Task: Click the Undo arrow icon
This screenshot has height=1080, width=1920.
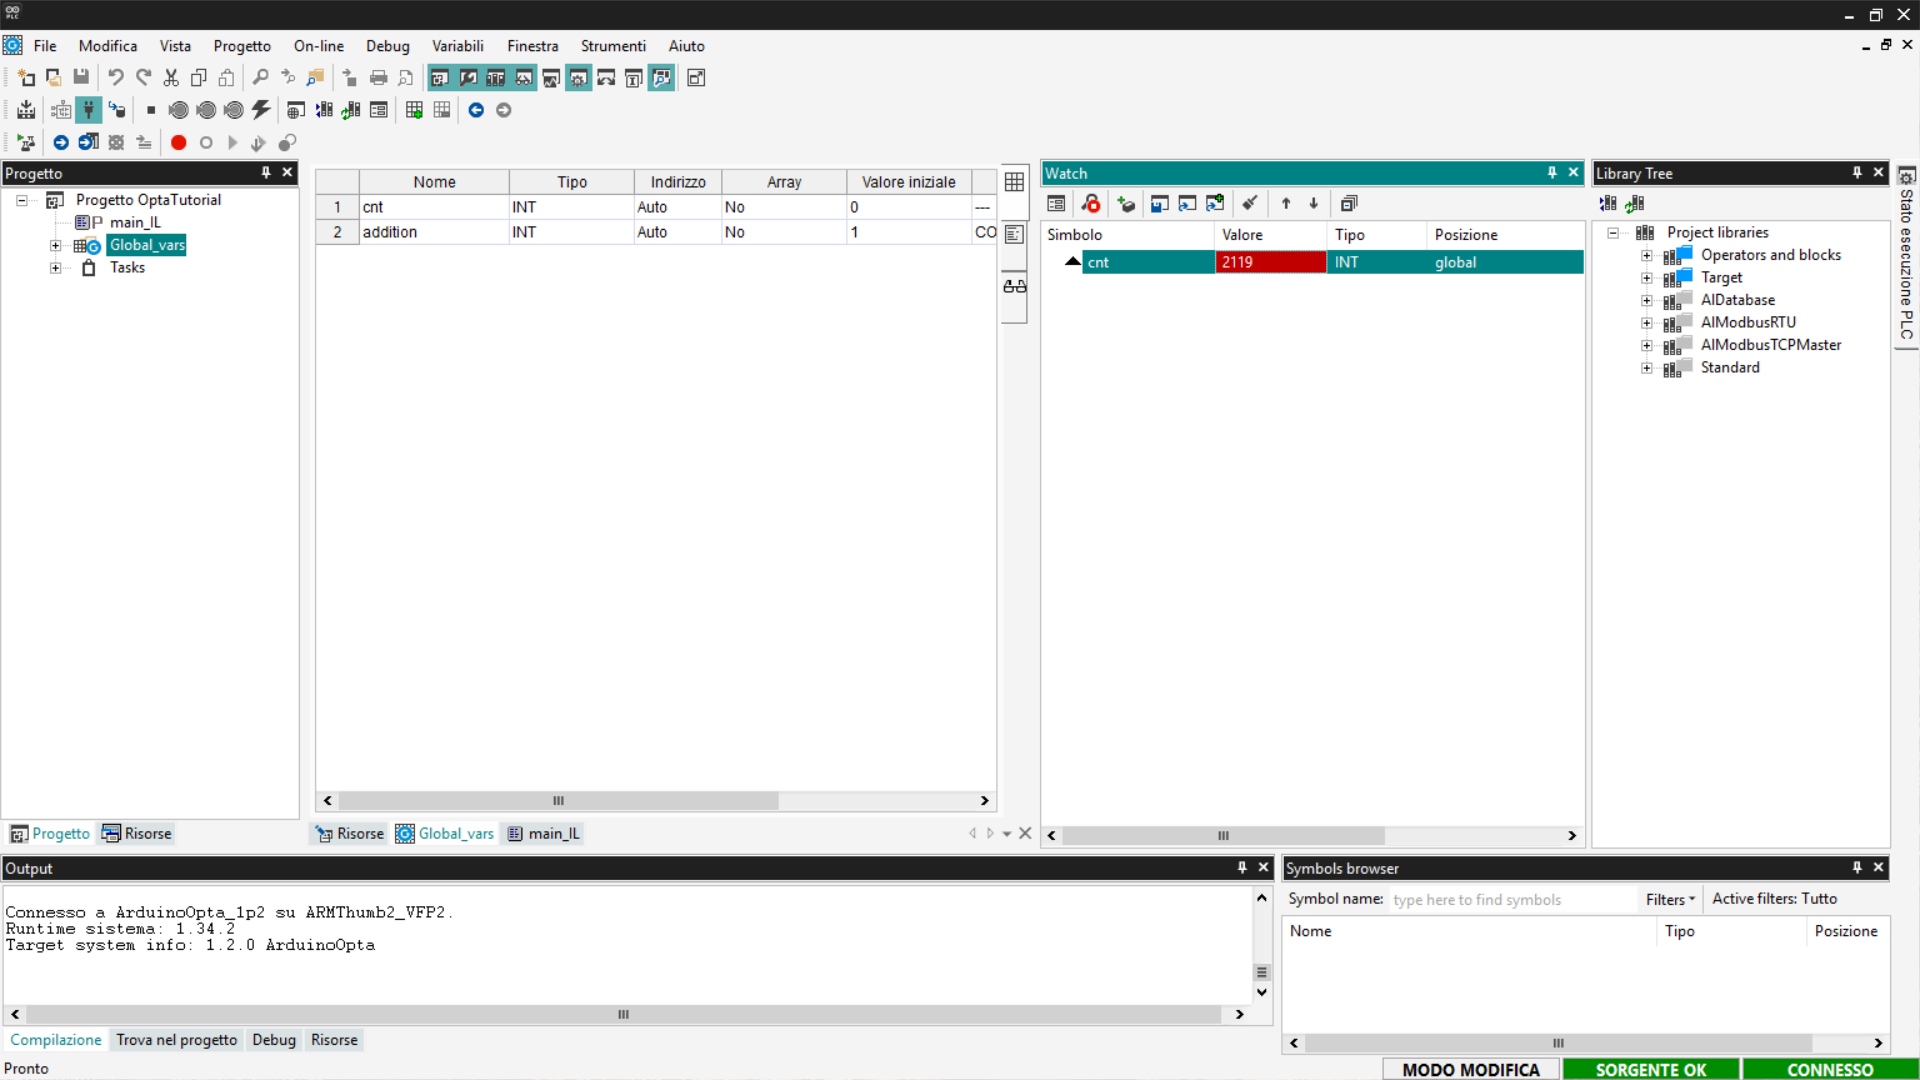Action: pyautogui.click(x=116, y=78)
